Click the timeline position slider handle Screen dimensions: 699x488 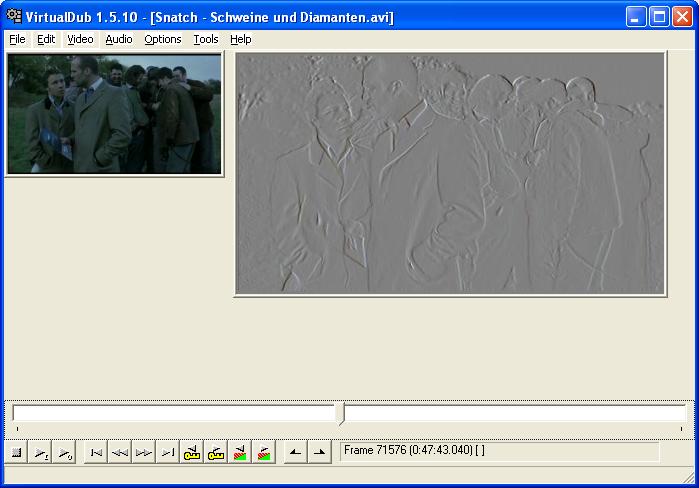coord(341,414)
